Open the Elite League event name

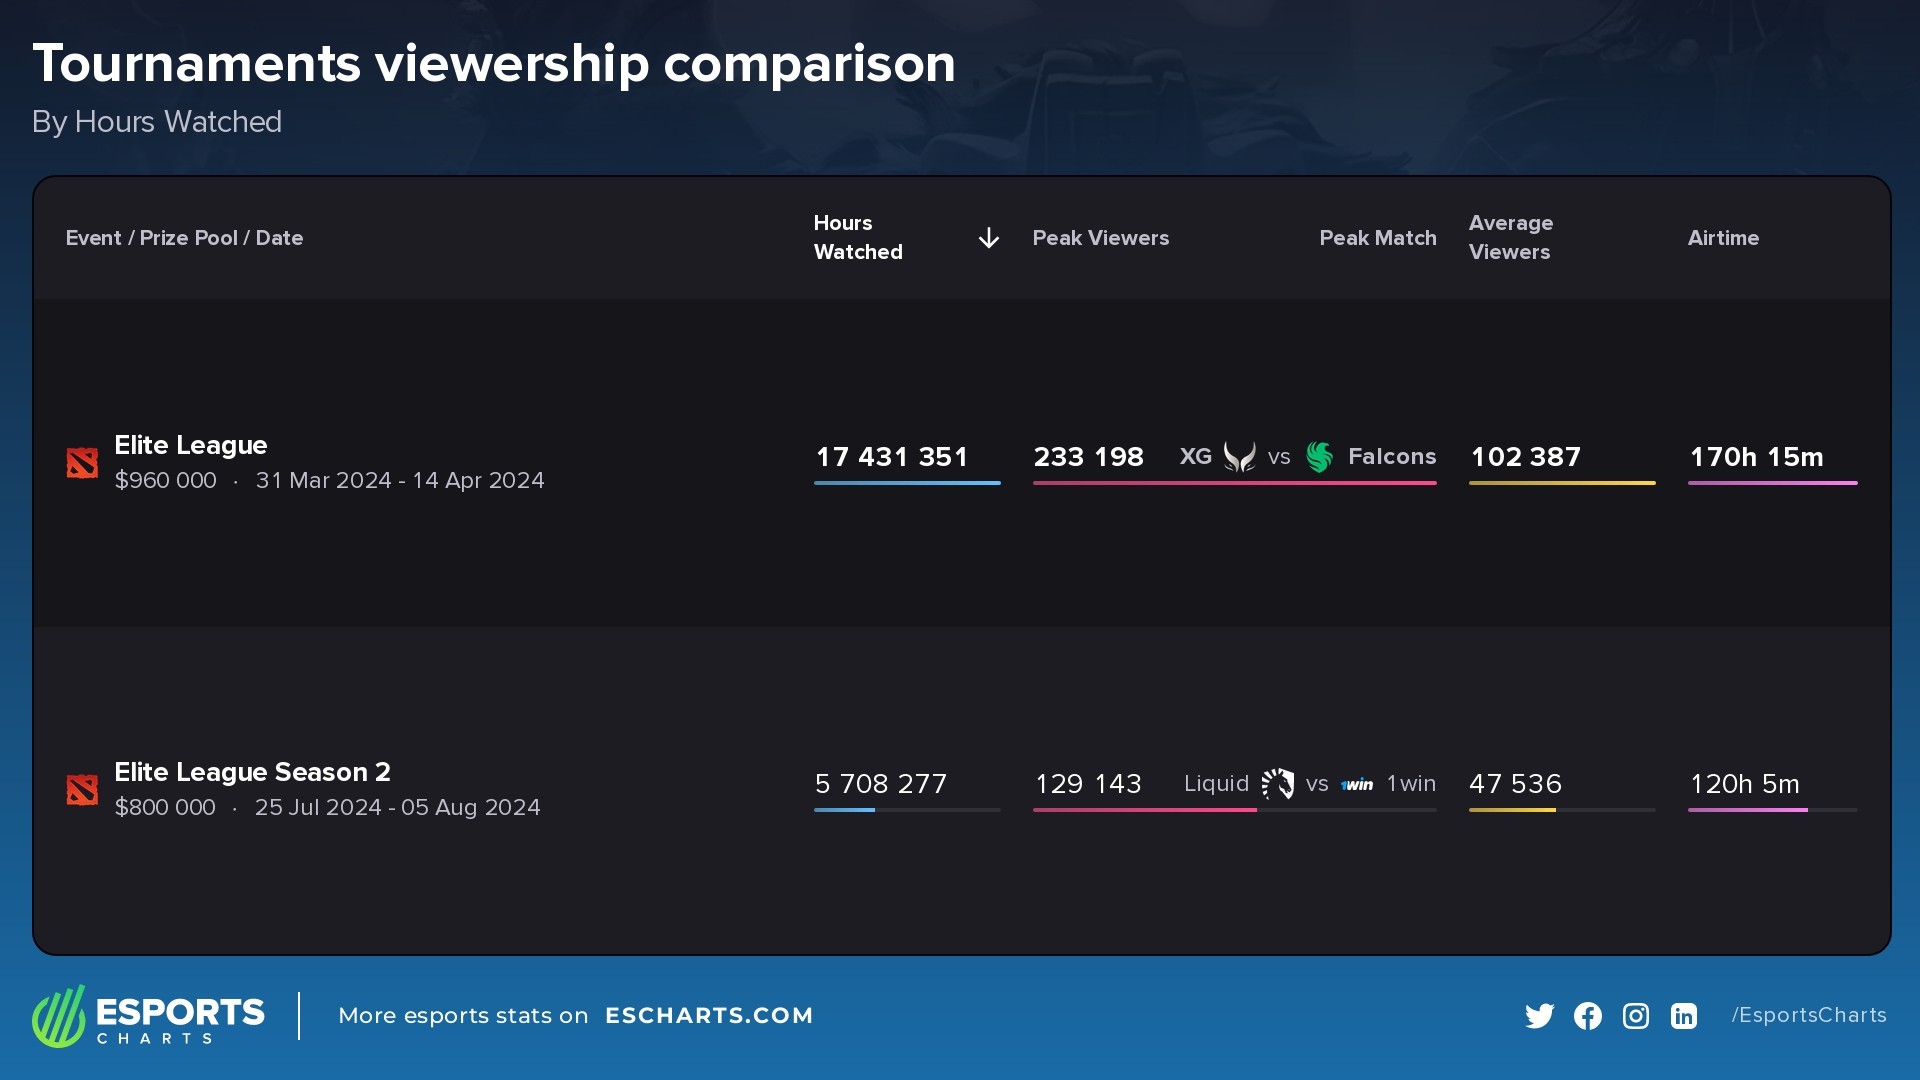tap(191, 445)
